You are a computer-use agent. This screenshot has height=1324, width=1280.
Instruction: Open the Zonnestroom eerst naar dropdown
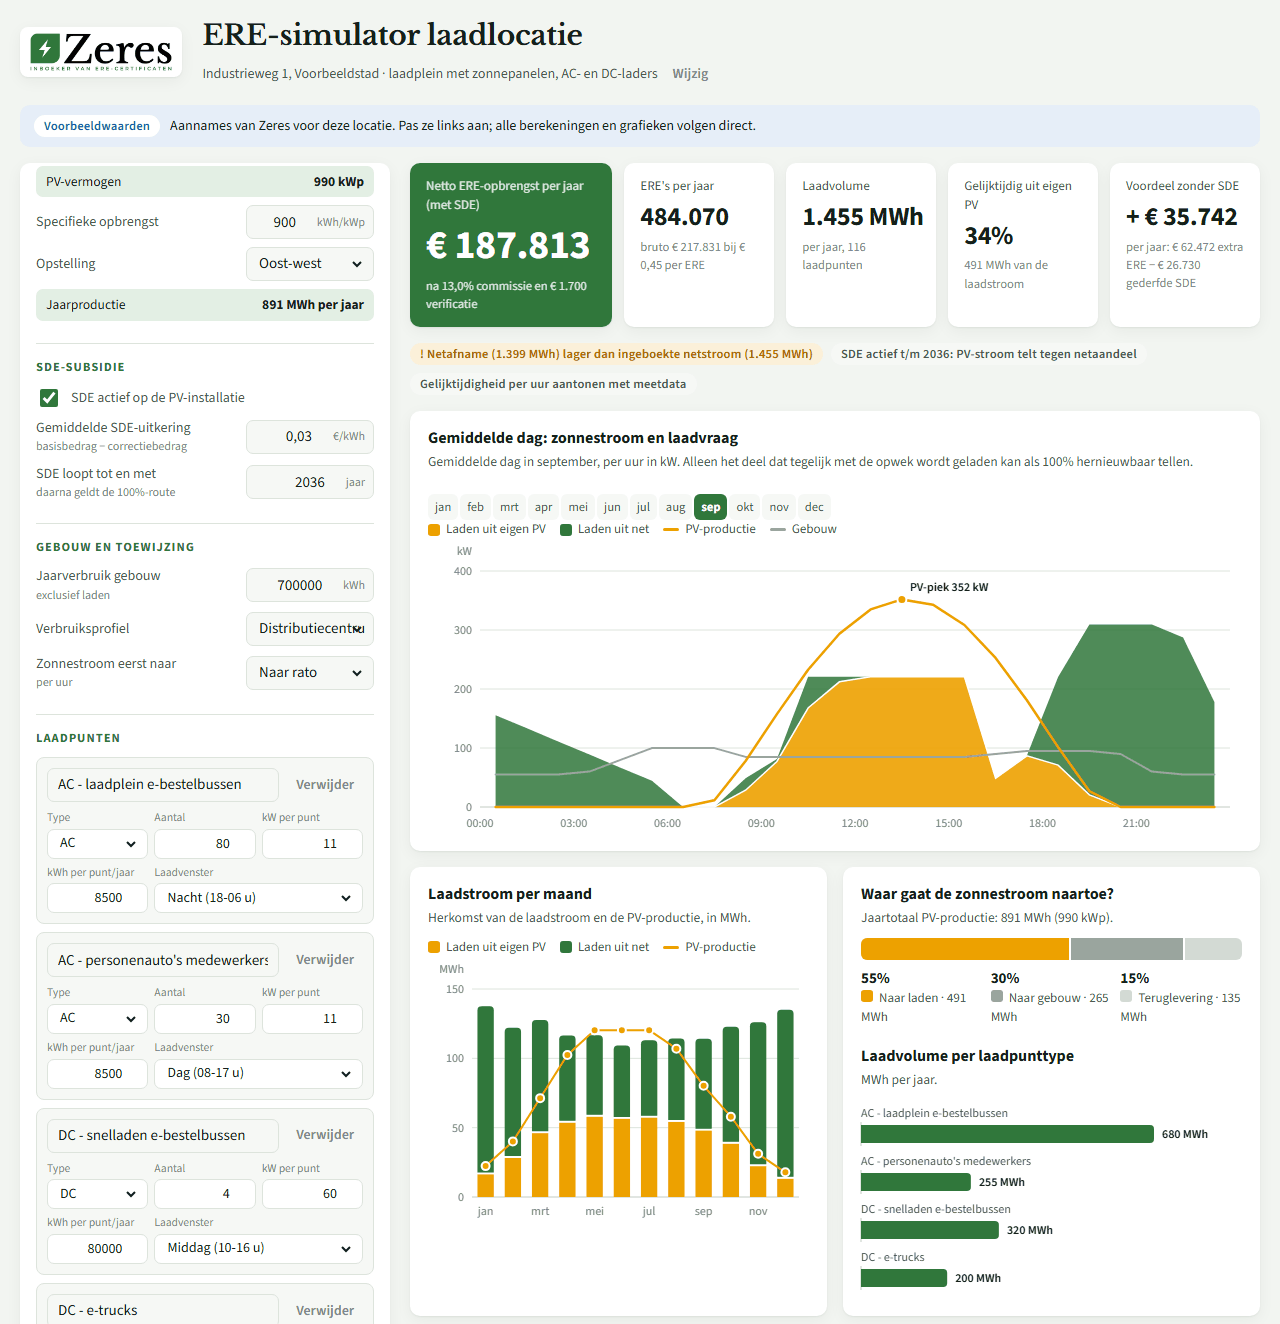tap(310, 673)
